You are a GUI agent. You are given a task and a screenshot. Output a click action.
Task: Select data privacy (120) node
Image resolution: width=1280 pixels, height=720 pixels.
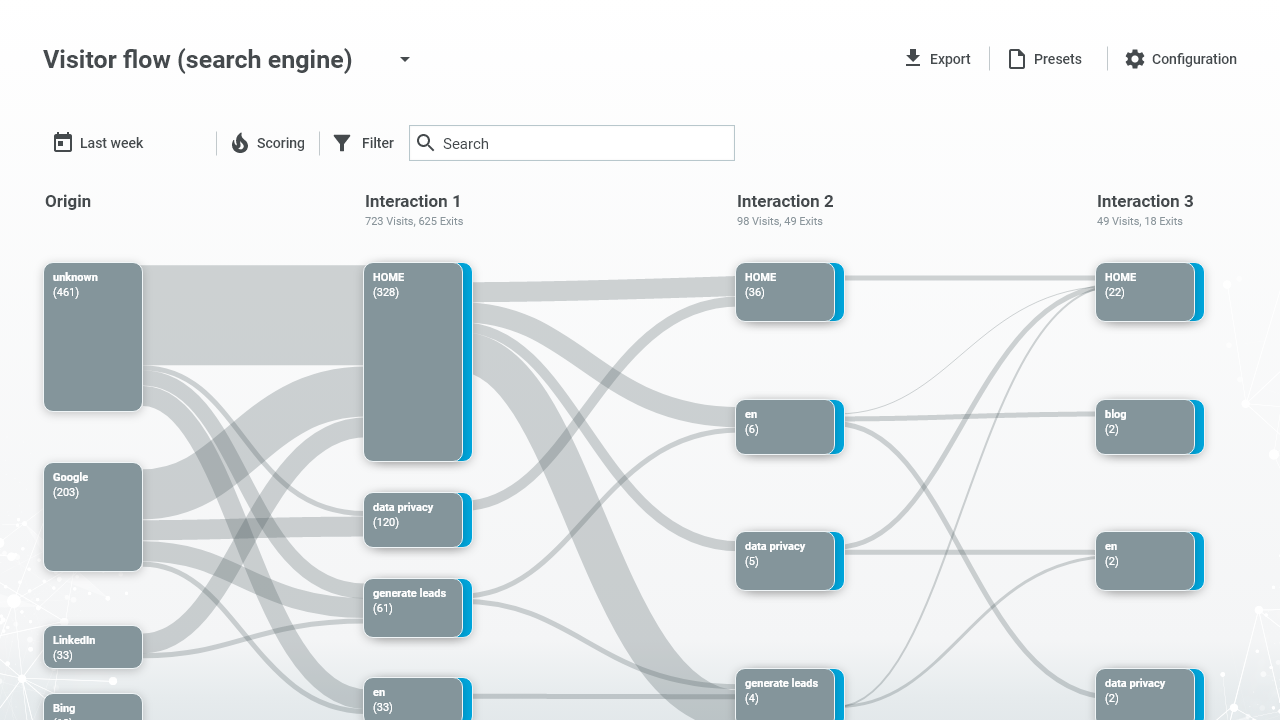(413, 520)
